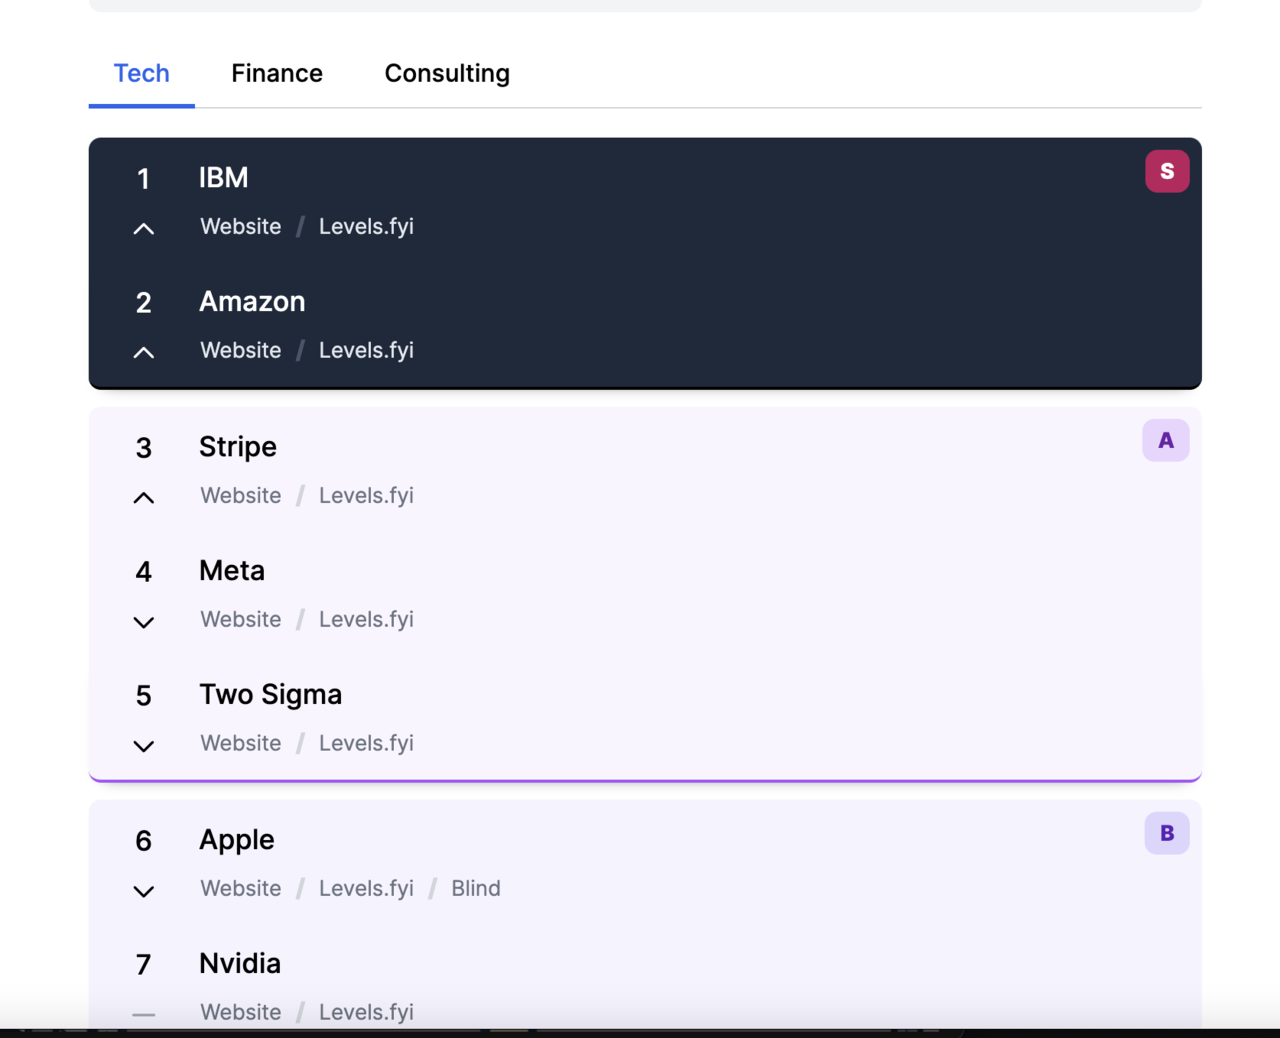Click the up chevron under Stripe rank
1280x1038 pixels.
(x=144, y=497)
